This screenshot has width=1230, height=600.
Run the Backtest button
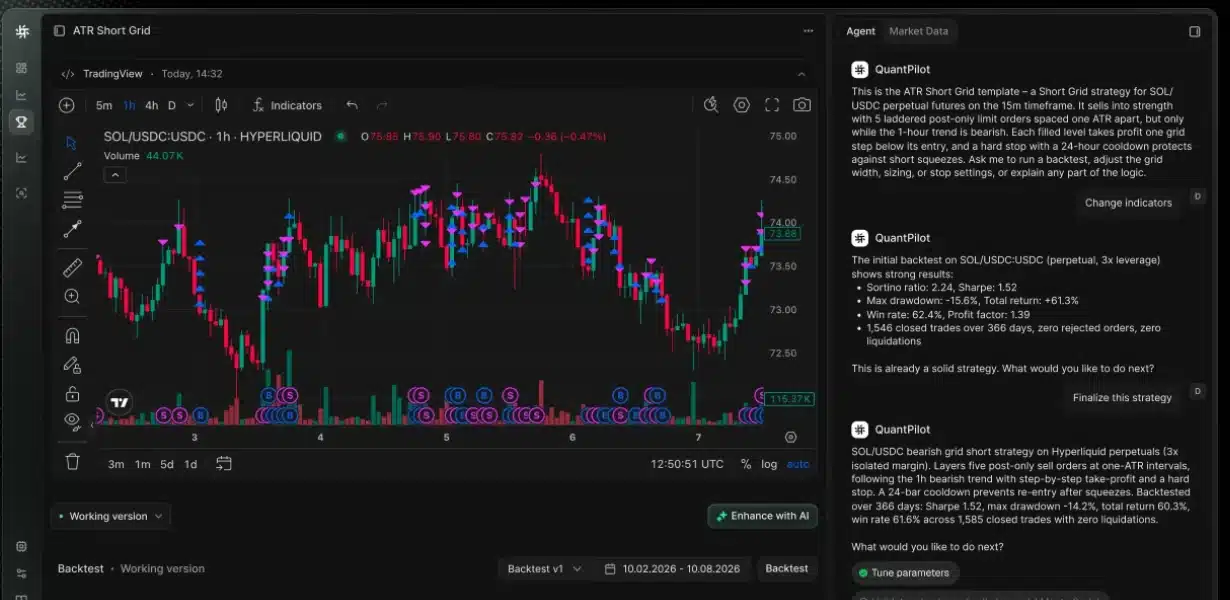pos(786,568)
